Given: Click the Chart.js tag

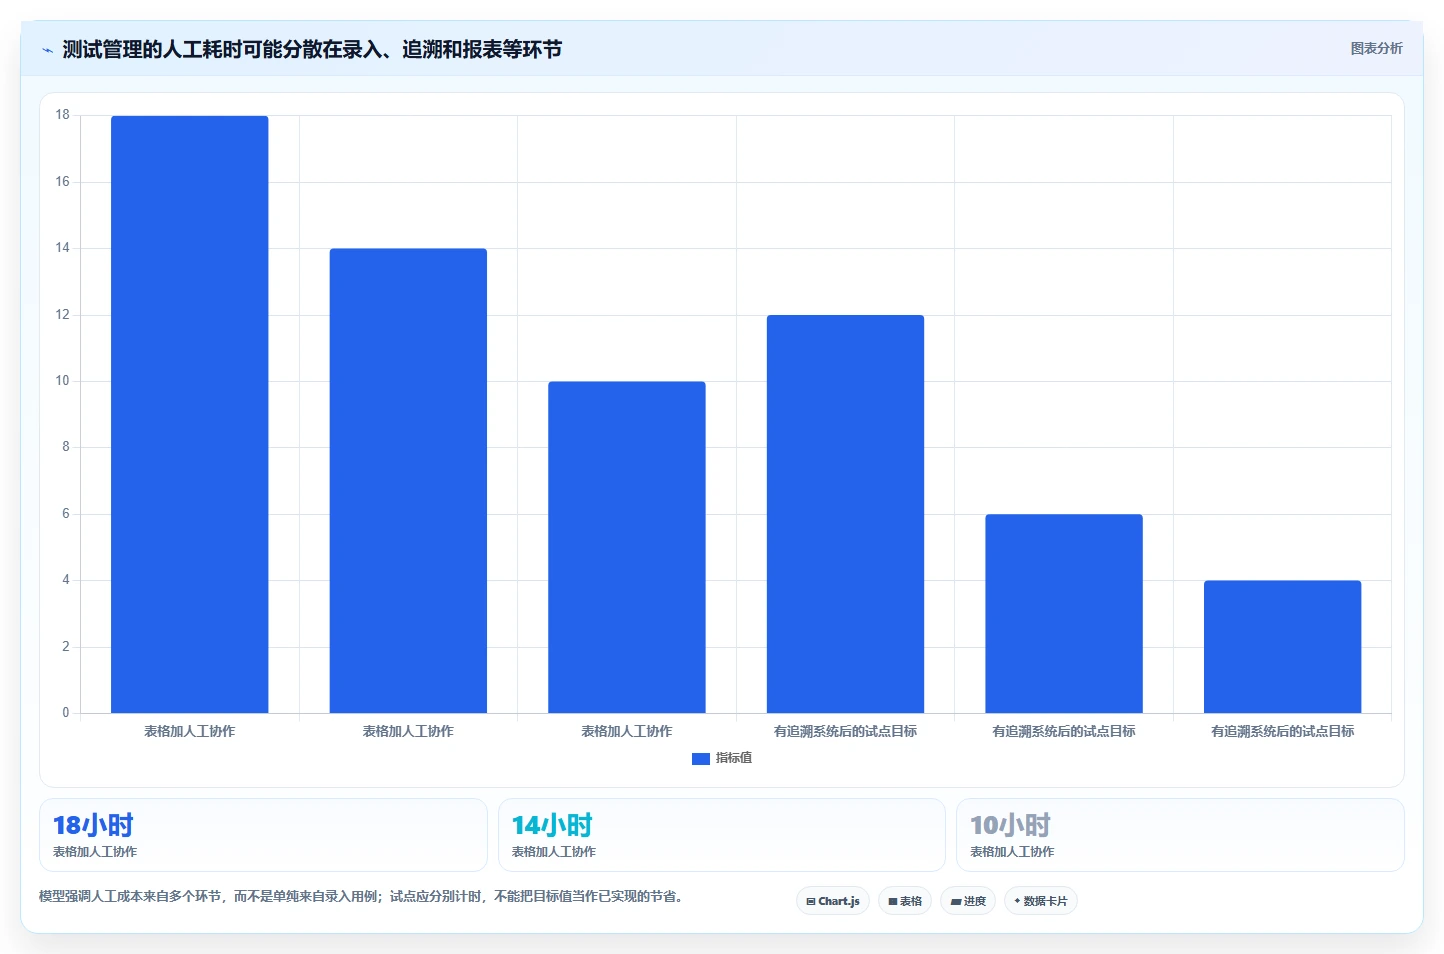Looking at the screenshot, I should point(833,901).
